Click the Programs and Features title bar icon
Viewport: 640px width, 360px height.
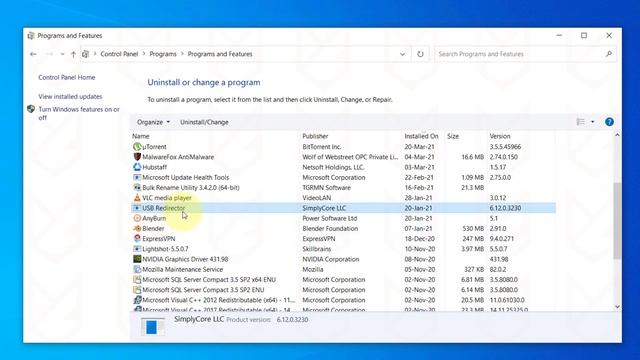(x=31, y=36)
